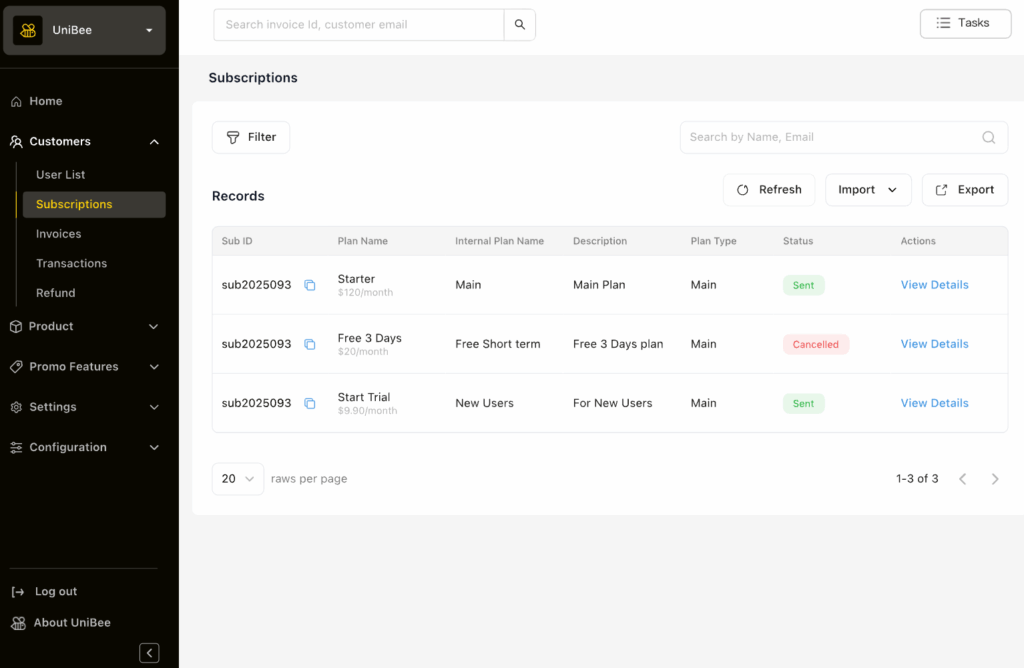Open Settings via its gear icon
This screenshot has height=668, width=1024.
15,407
